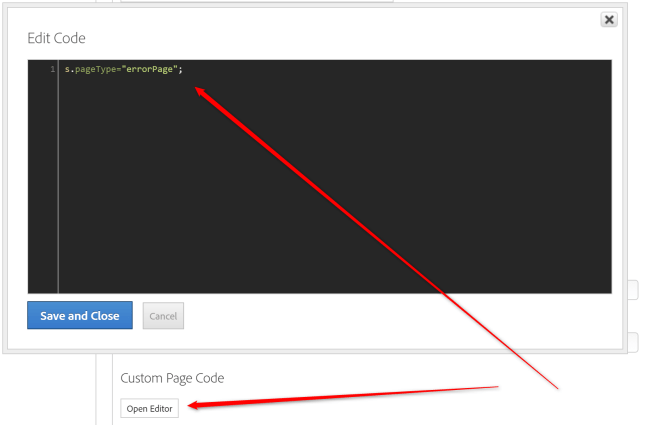
Task: Click the "s" object at line start
Action: click(66, 70)
